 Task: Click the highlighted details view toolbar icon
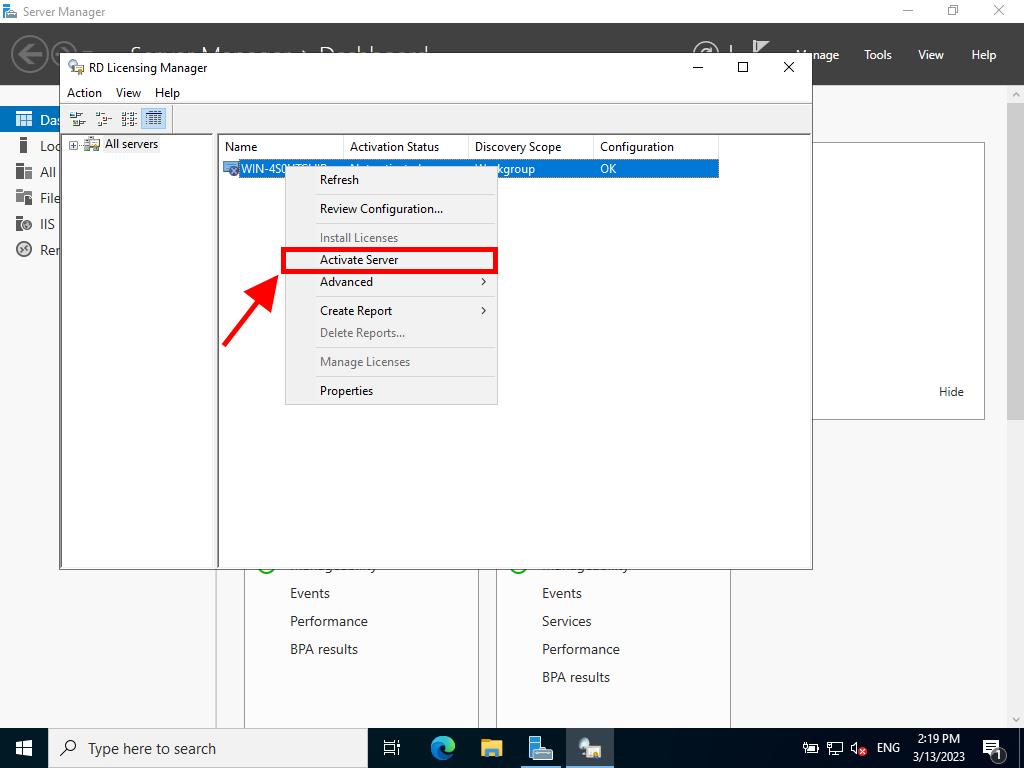coord(154,119)
